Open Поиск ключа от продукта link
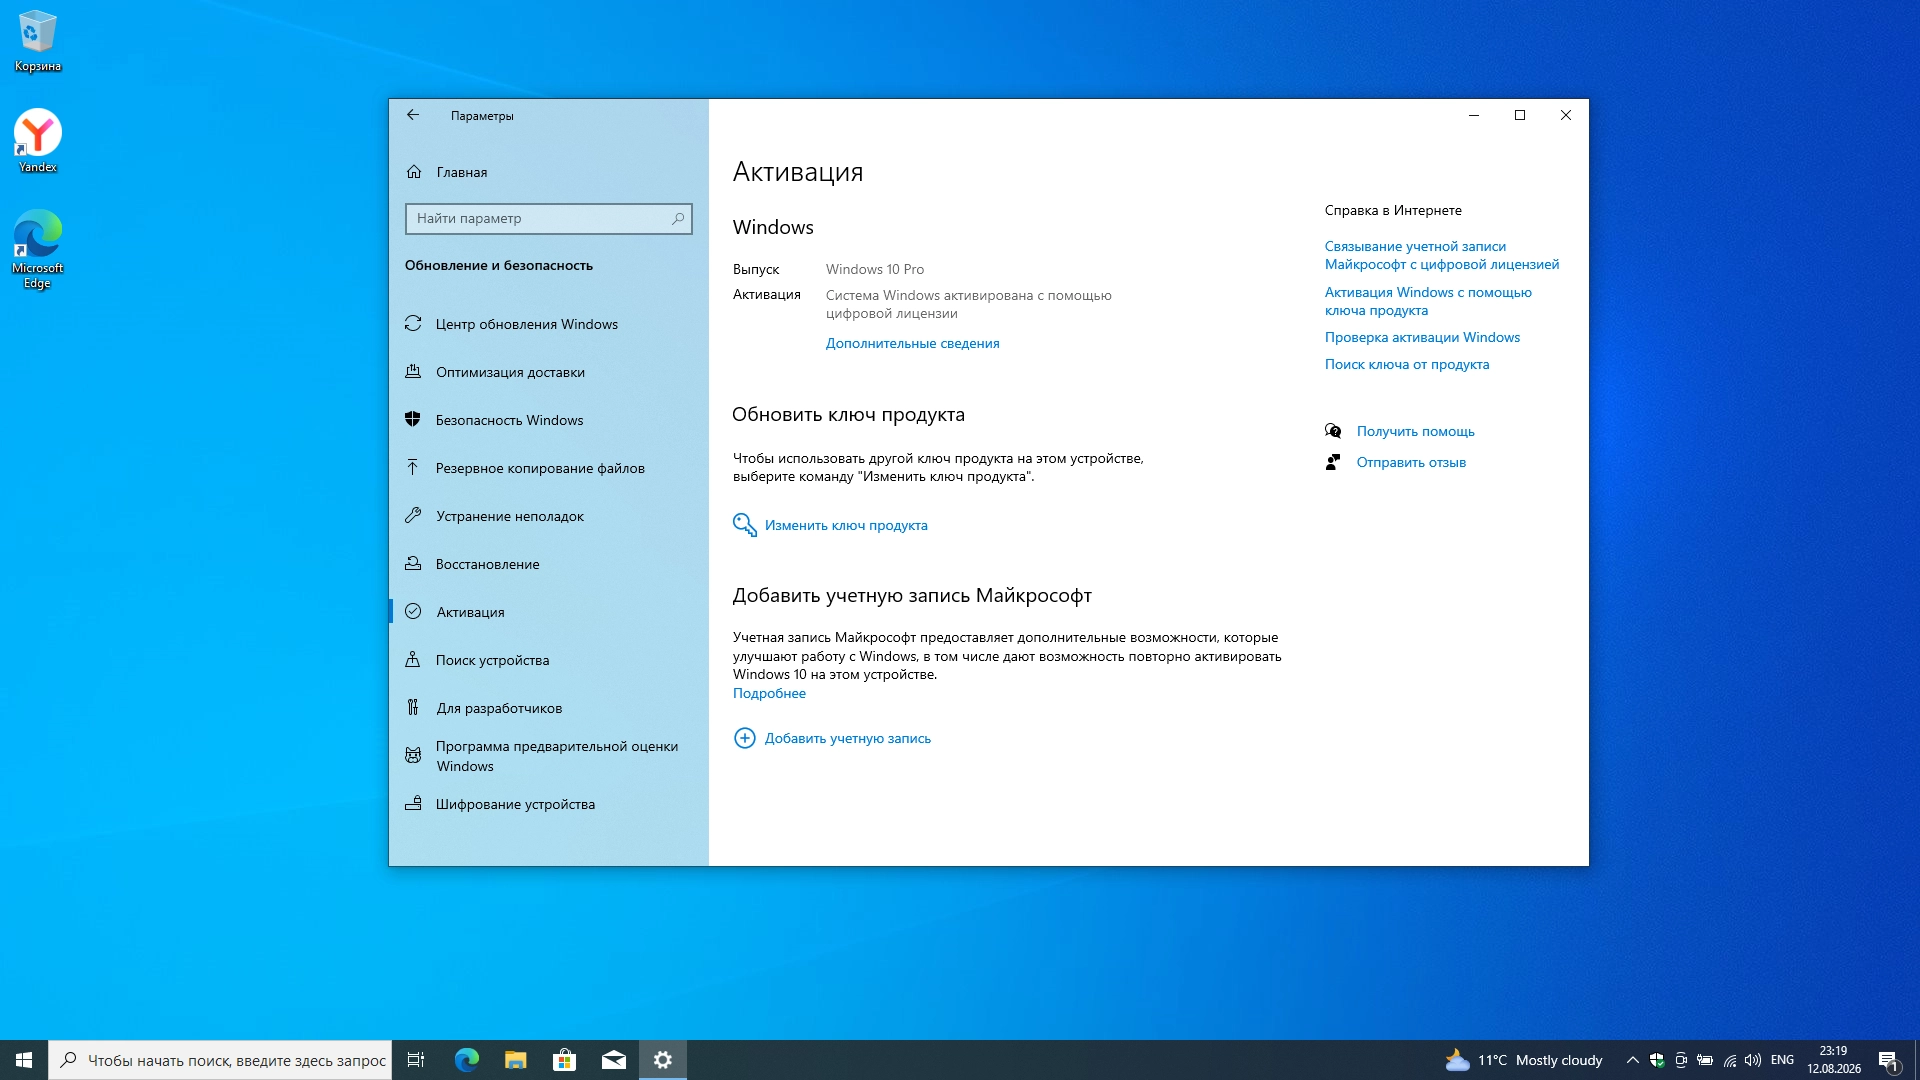This screenshot has width=1920, height=1080. (1407, 364)
